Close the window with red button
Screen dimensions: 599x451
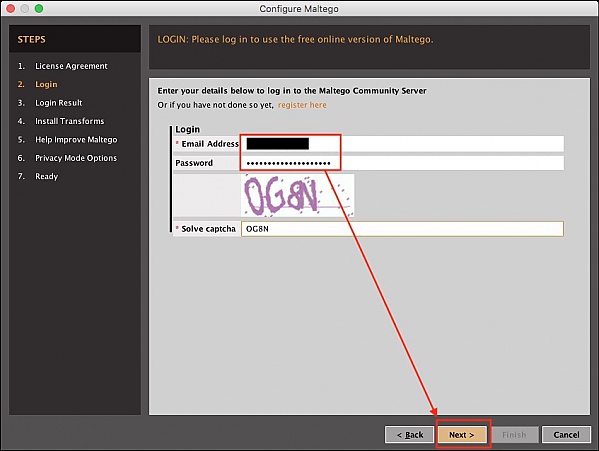point(11,8)
